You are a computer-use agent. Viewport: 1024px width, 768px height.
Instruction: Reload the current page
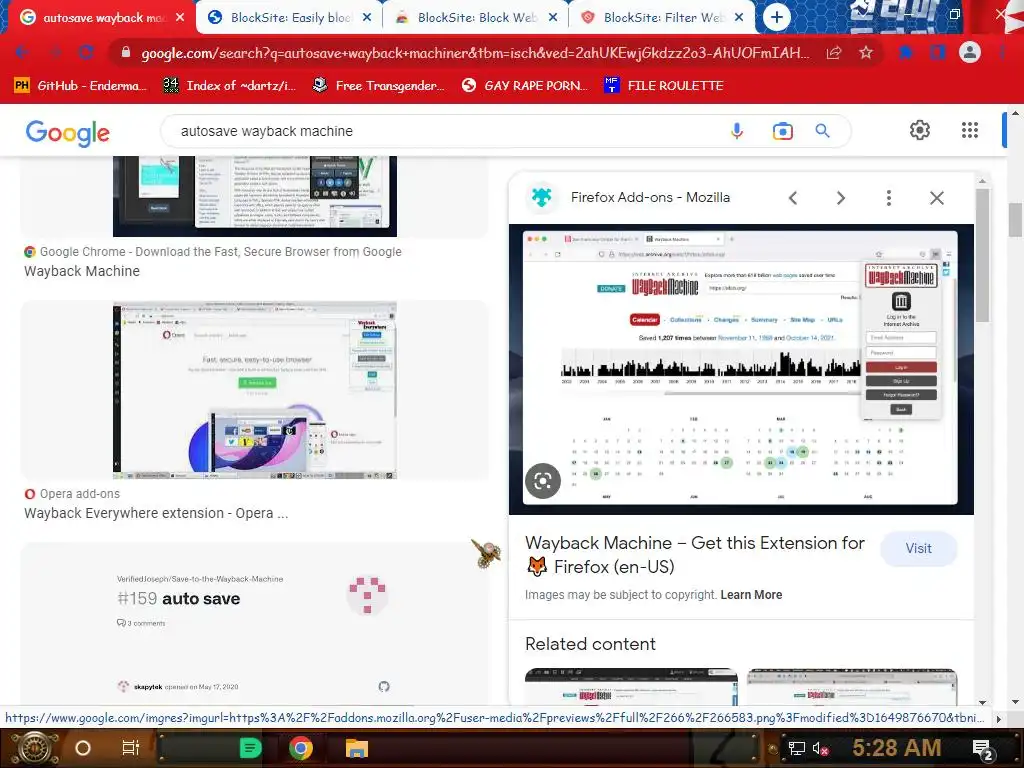[86, 52]
